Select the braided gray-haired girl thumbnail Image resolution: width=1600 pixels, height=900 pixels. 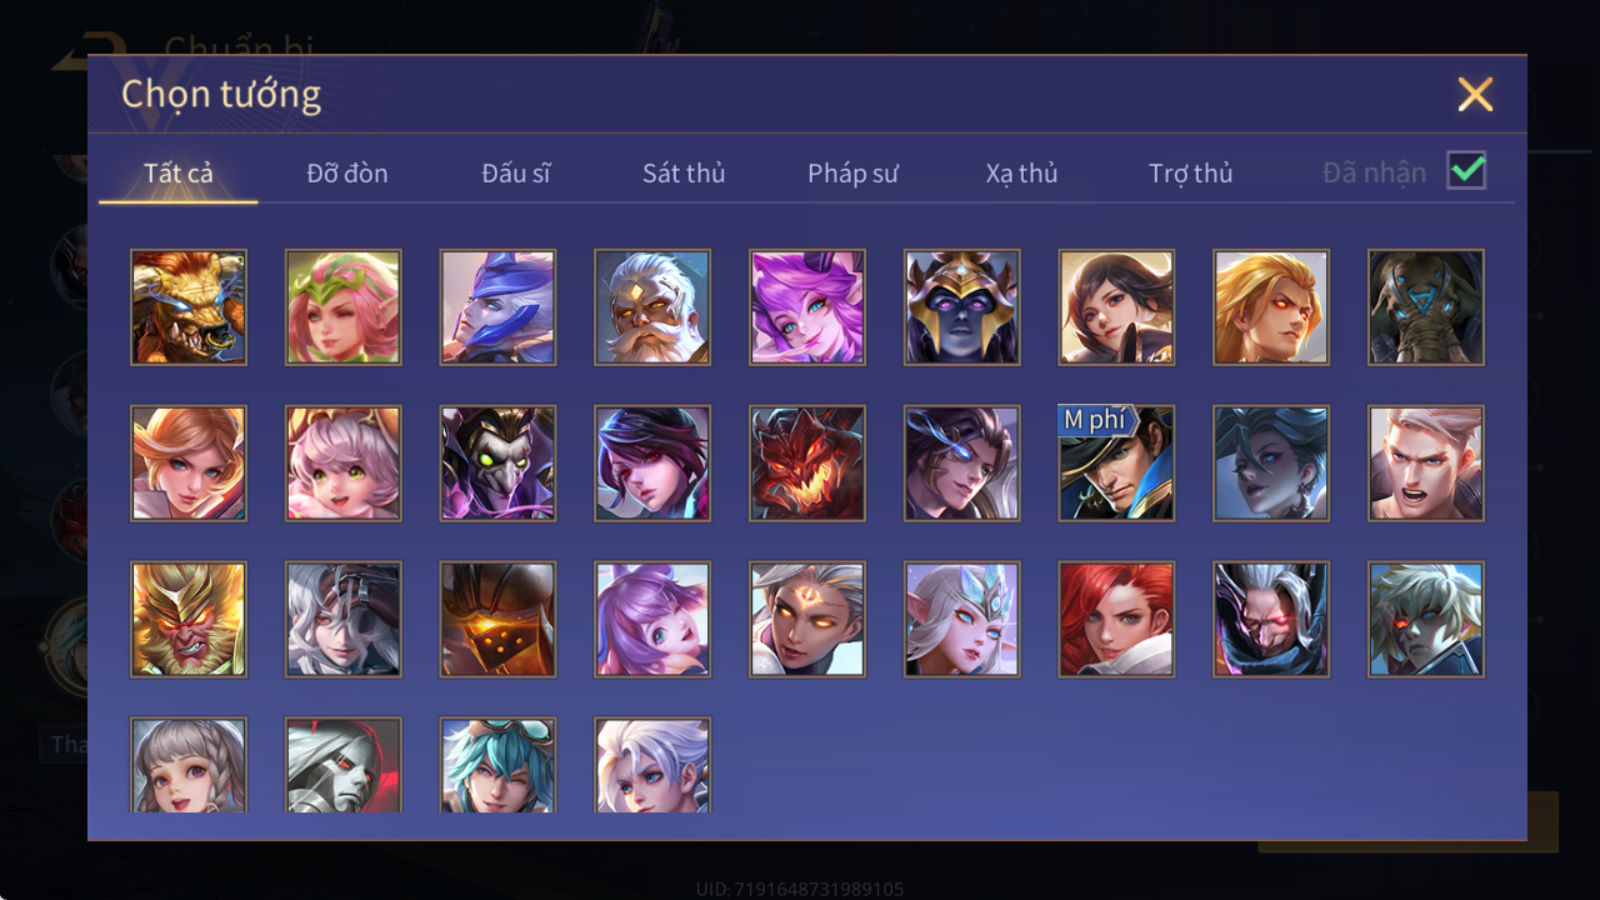pyautogui.click(x=188, y=765)
